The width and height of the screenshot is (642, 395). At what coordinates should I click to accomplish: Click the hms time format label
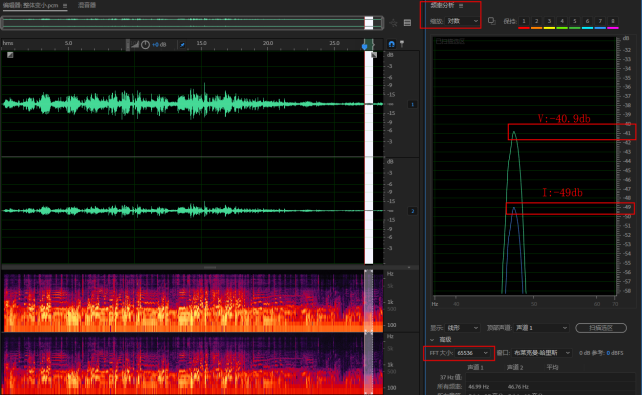(x=8, y=43)
